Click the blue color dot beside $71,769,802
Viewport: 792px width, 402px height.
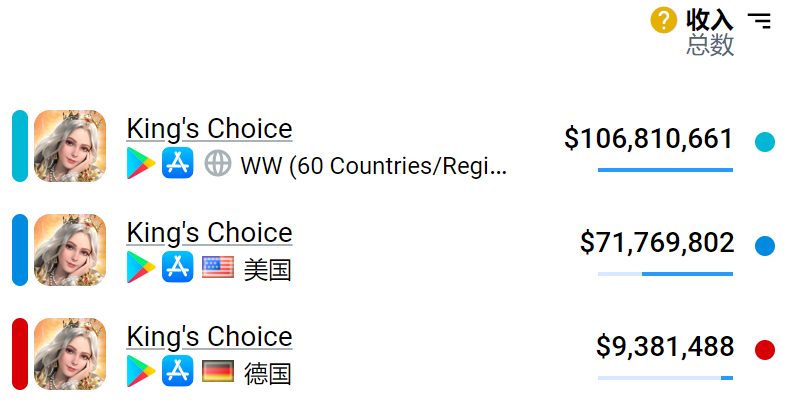click(765, 246)
